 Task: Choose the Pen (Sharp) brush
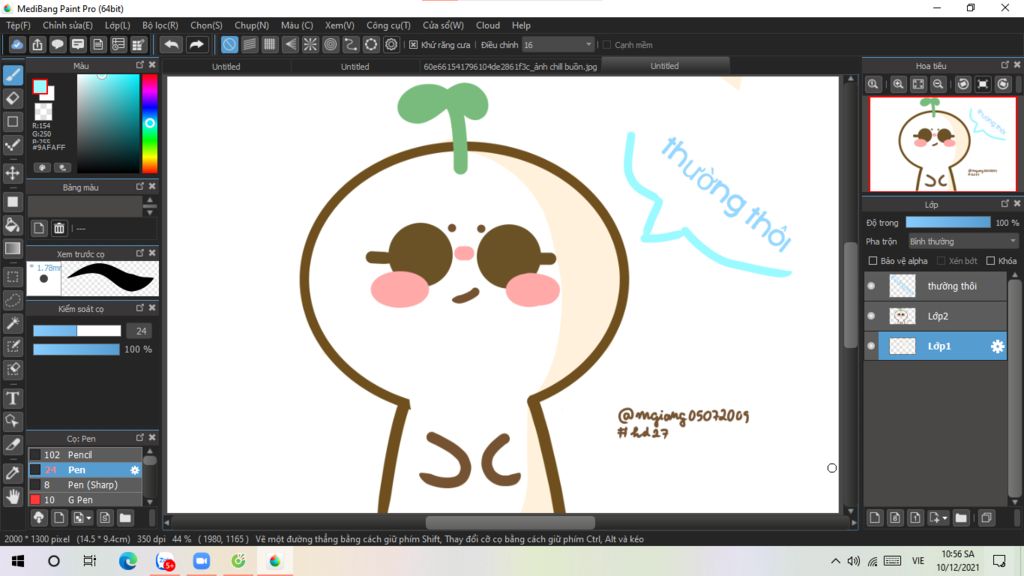[85, 485]
